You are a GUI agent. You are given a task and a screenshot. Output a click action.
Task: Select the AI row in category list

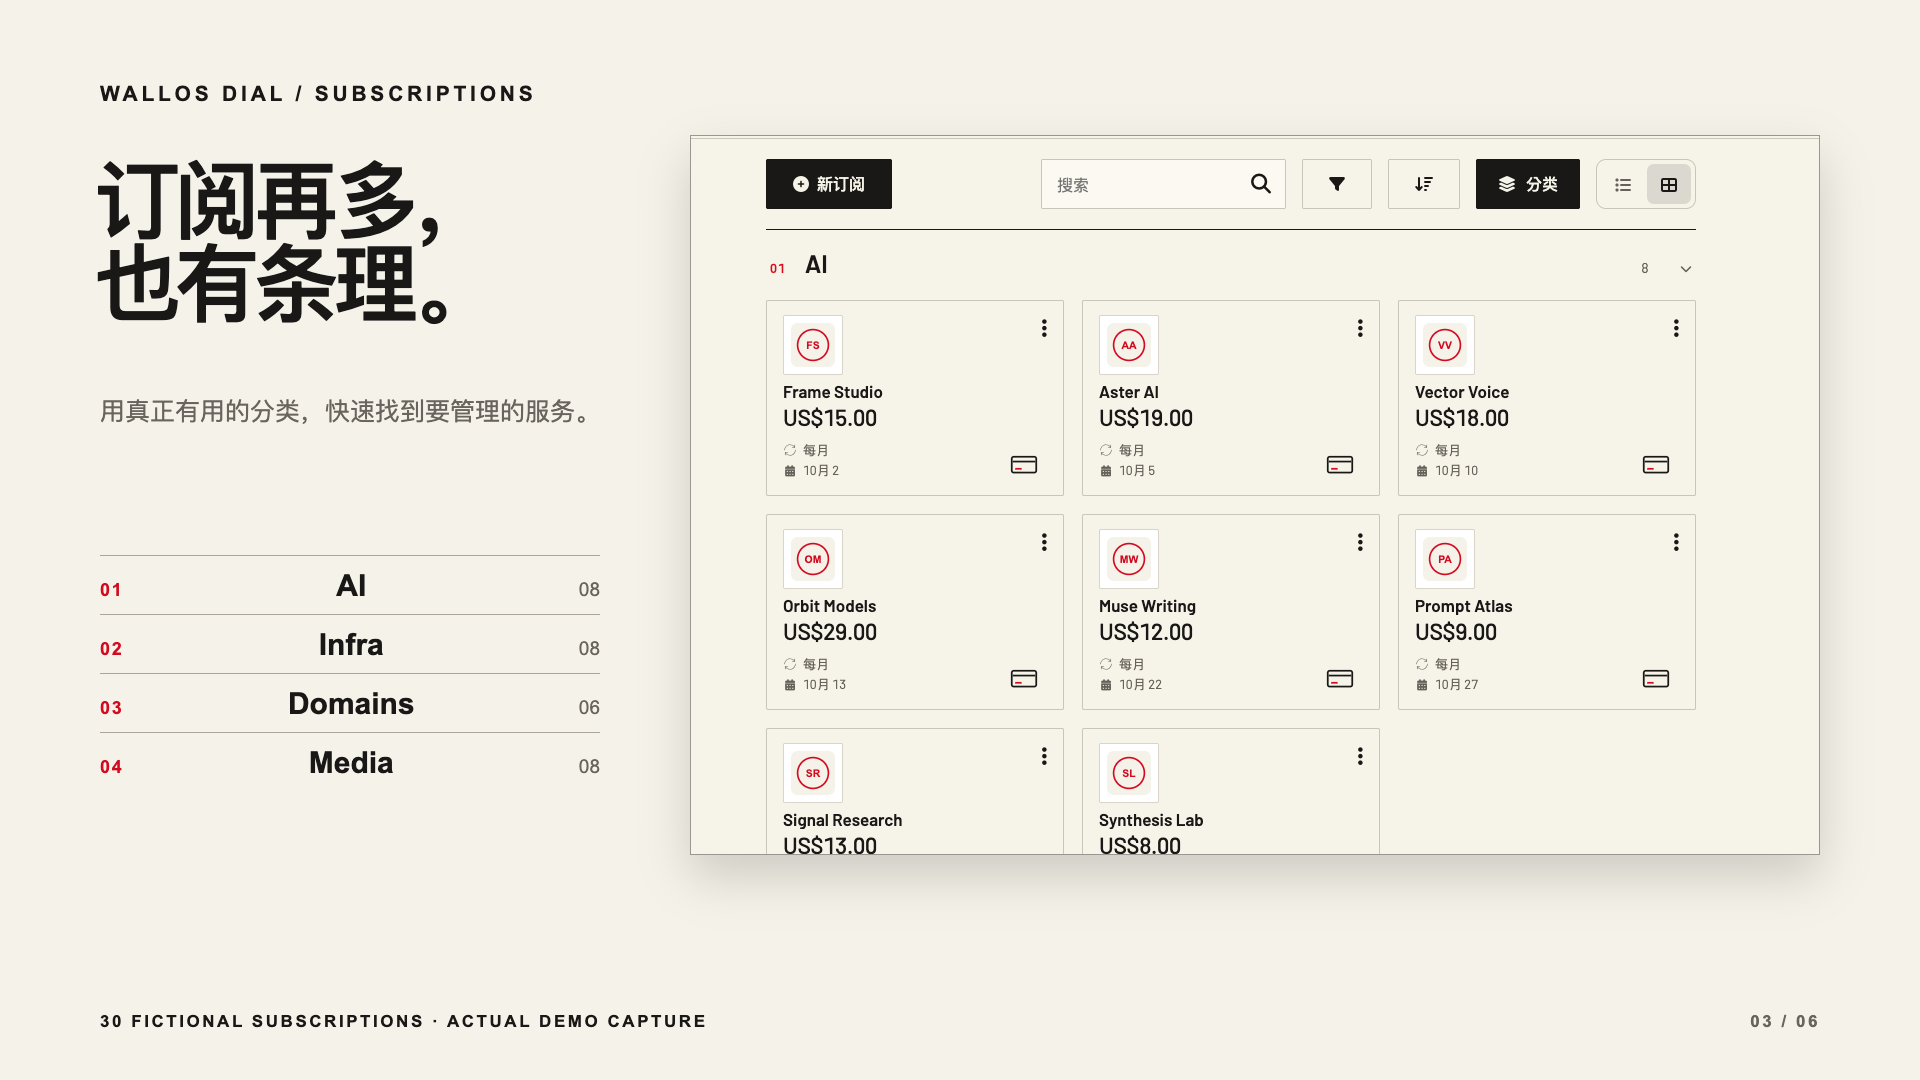pos(350,586)
